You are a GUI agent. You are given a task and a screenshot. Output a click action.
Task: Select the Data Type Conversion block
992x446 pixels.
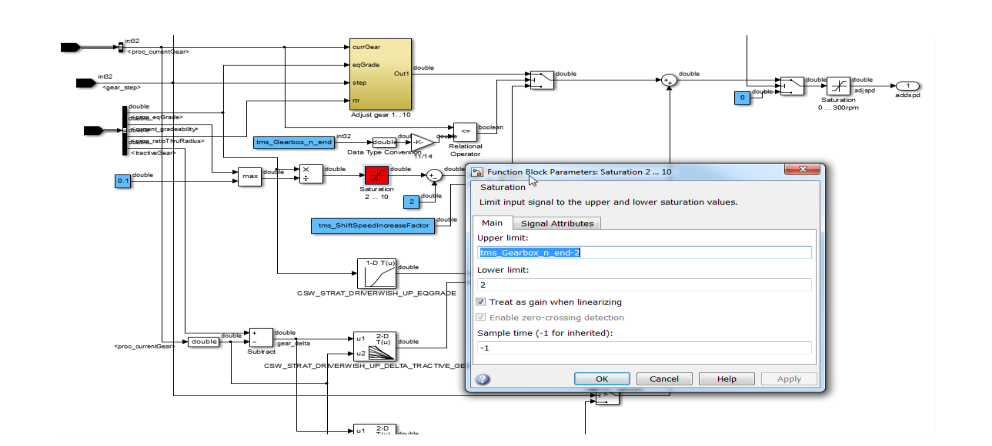point(385,142)
